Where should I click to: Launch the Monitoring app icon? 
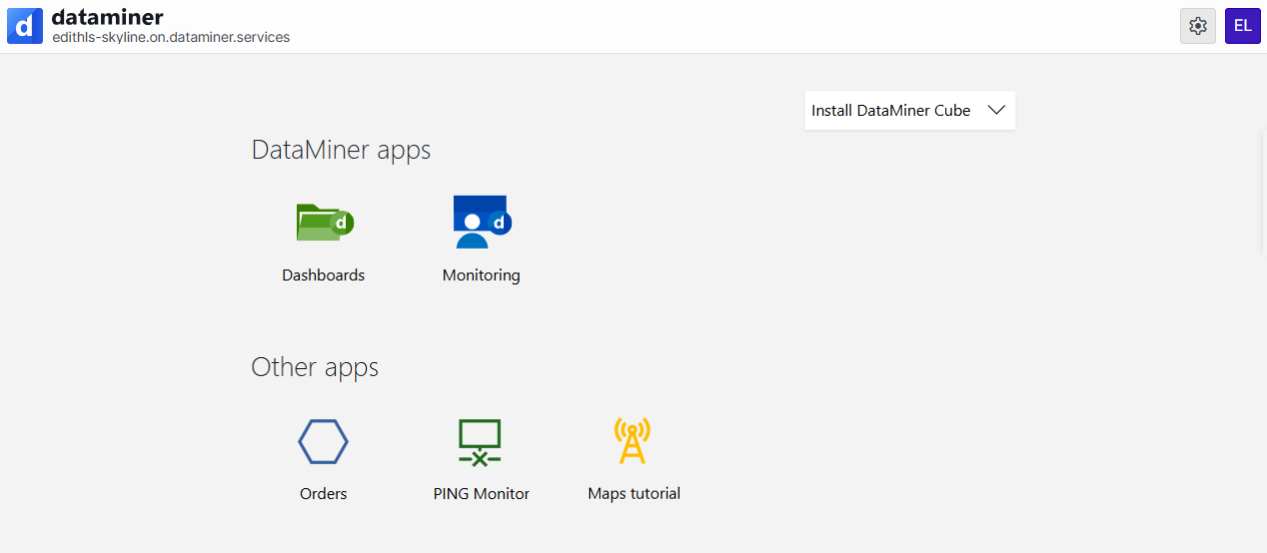482,222
